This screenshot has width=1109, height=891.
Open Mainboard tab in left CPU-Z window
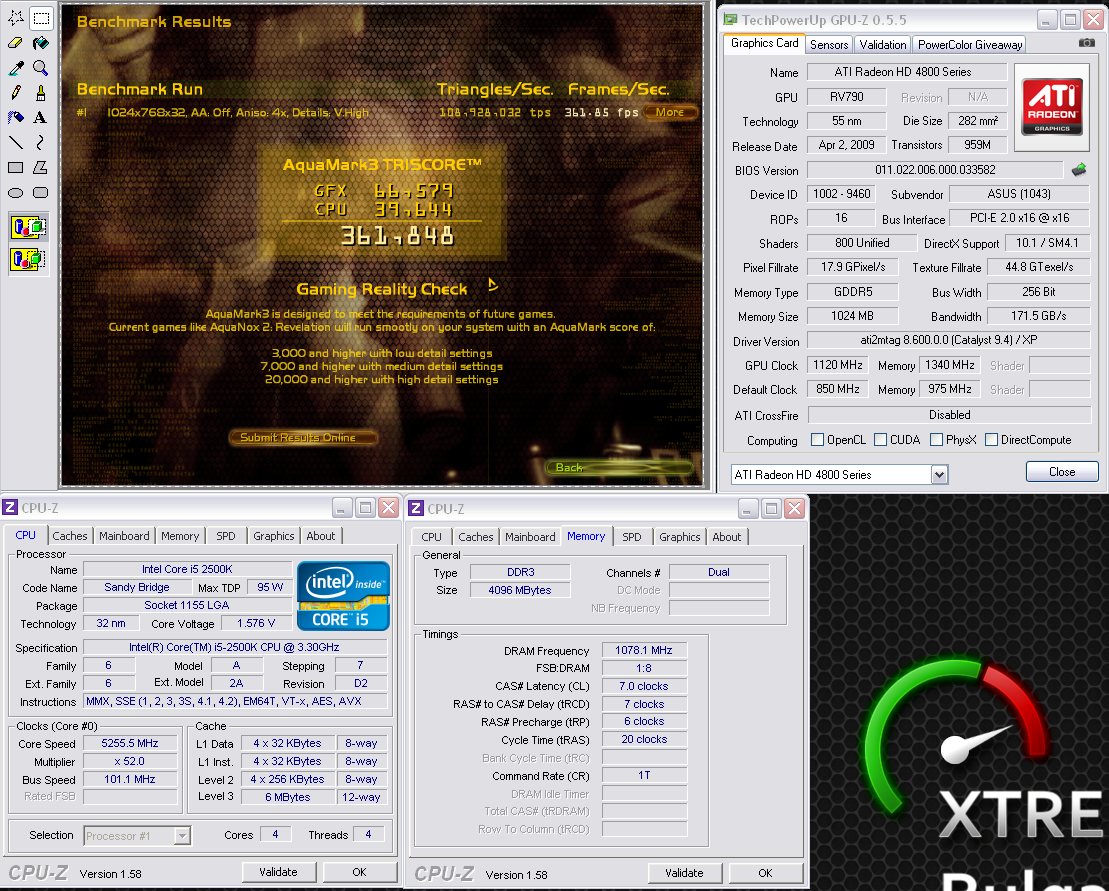(124, 536)
